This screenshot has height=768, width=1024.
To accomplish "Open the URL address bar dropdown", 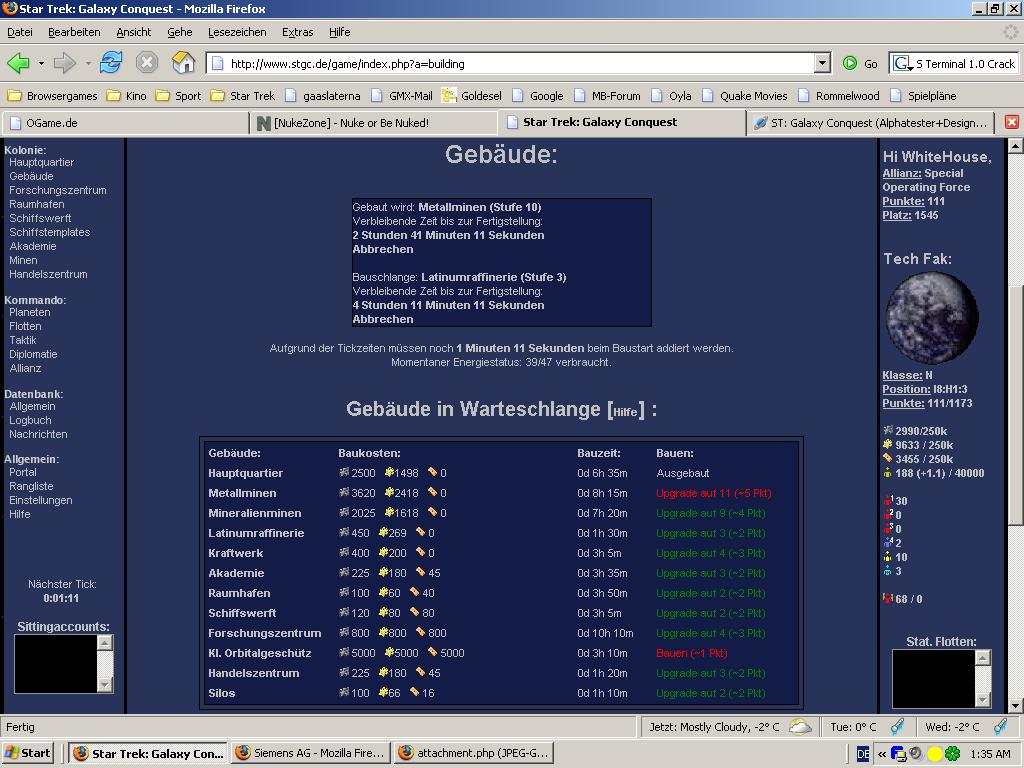I will tap(822, 63).
